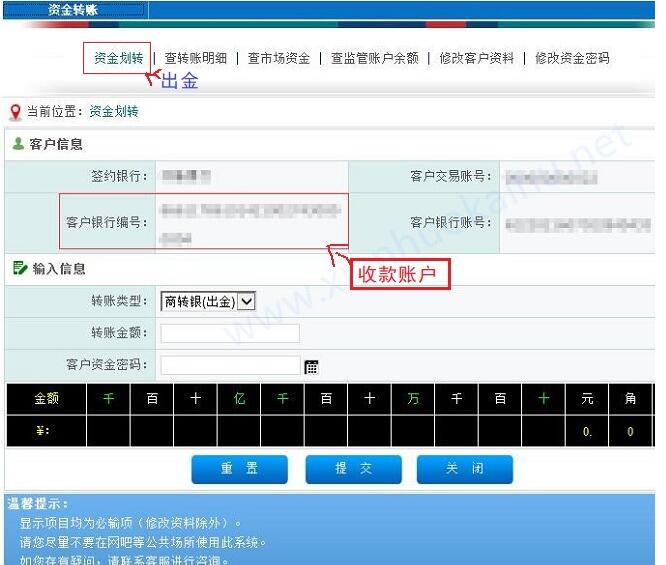Click the green 客户信息 person icon
This screenshot has height=565, width=666.
(x=18, y=144)
